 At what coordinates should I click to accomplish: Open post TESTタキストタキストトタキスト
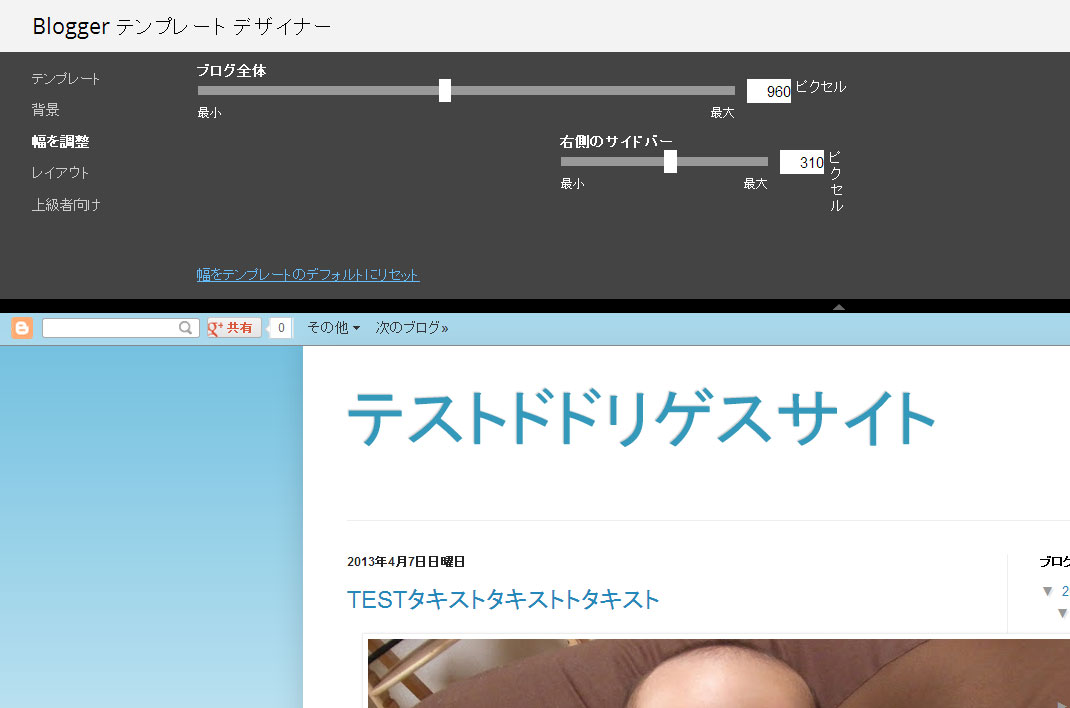503,600
